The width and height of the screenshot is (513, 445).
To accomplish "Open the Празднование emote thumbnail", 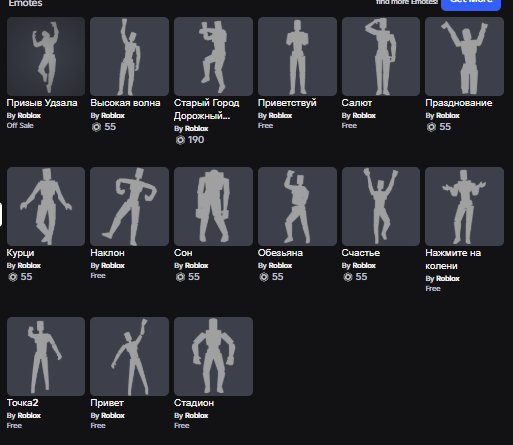I will tap(465, 57).
